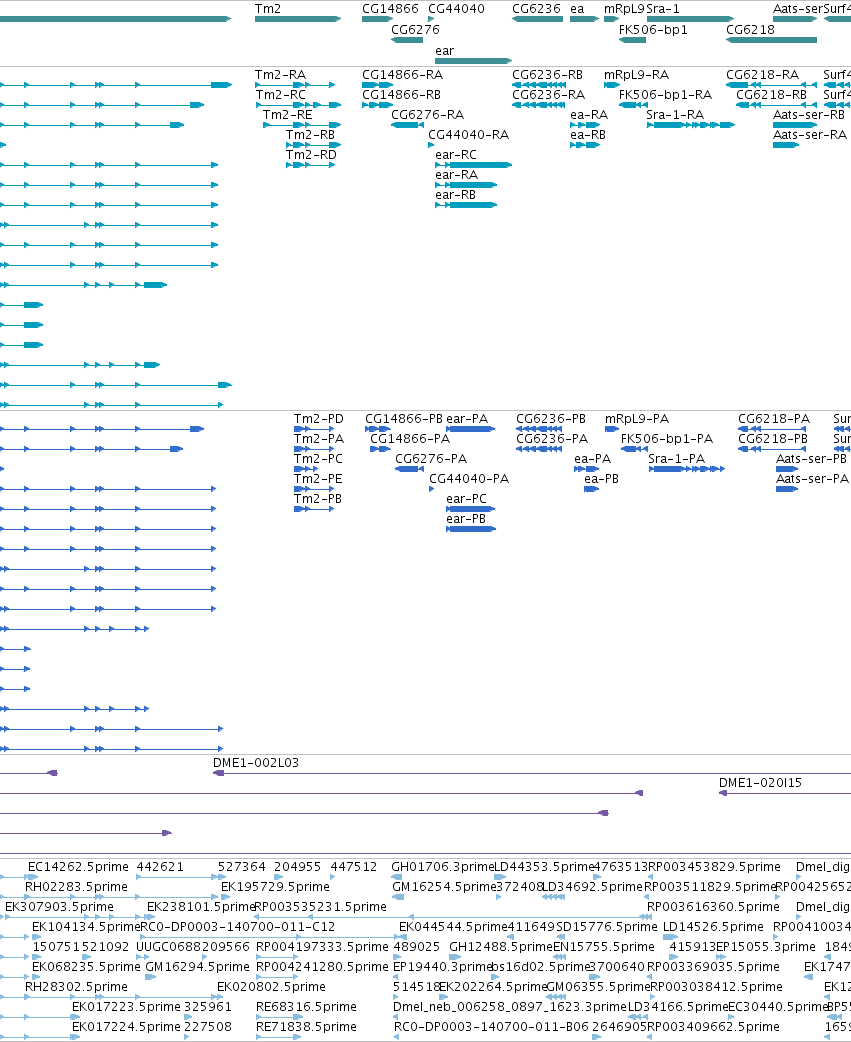Screen dimensions: 851x1042
Task: Click the DME1-020I15 BAC clone
Action: coord(785,793)
